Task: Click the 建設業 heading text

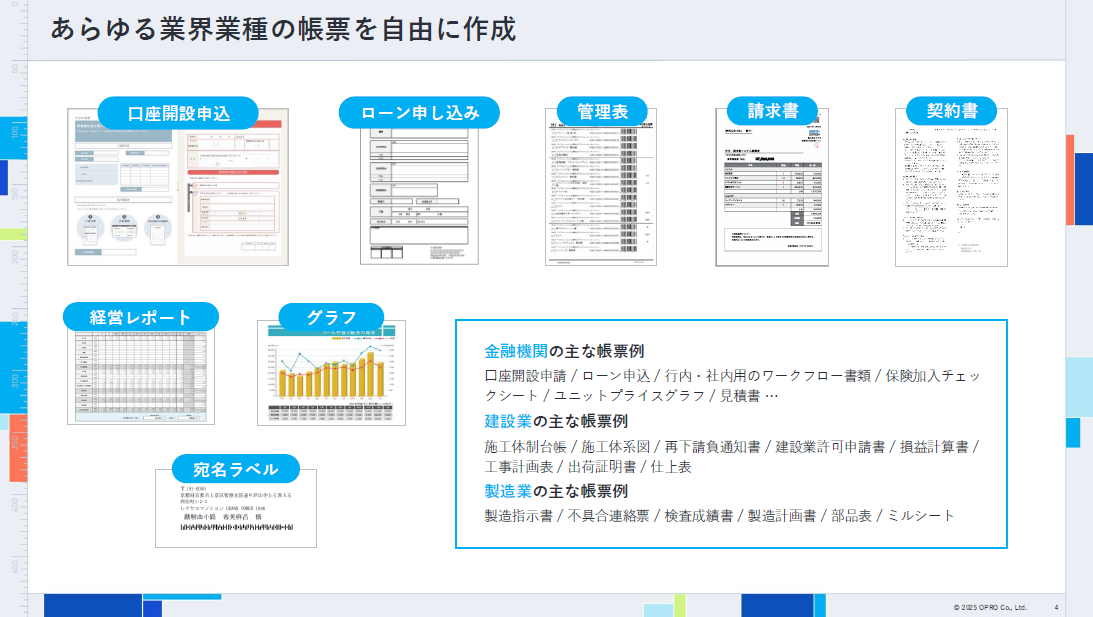Action: click(508, 421)
